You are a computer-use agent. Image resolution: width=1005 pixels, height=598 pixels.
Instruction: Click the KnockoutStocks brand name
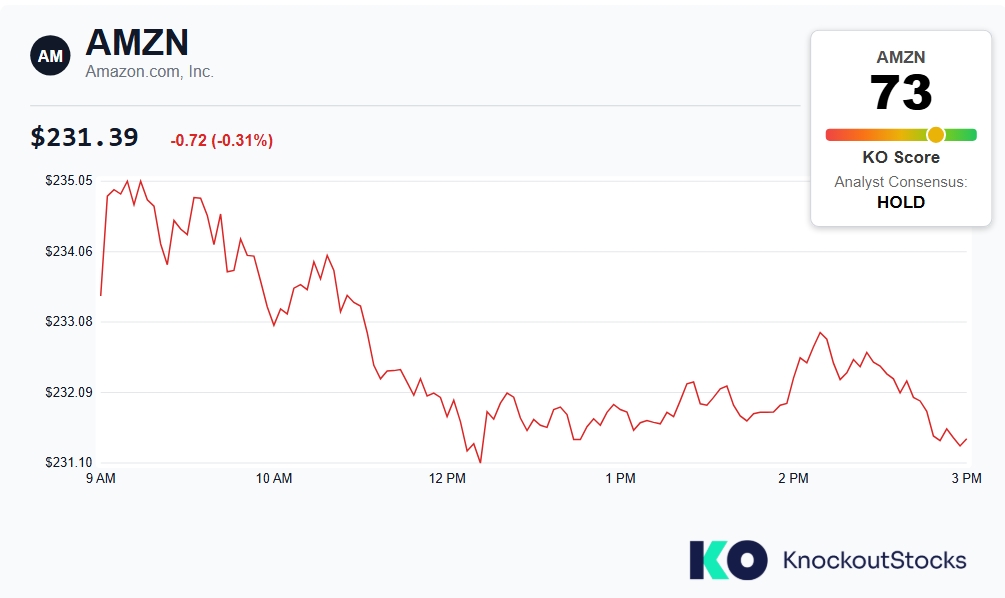874,560
